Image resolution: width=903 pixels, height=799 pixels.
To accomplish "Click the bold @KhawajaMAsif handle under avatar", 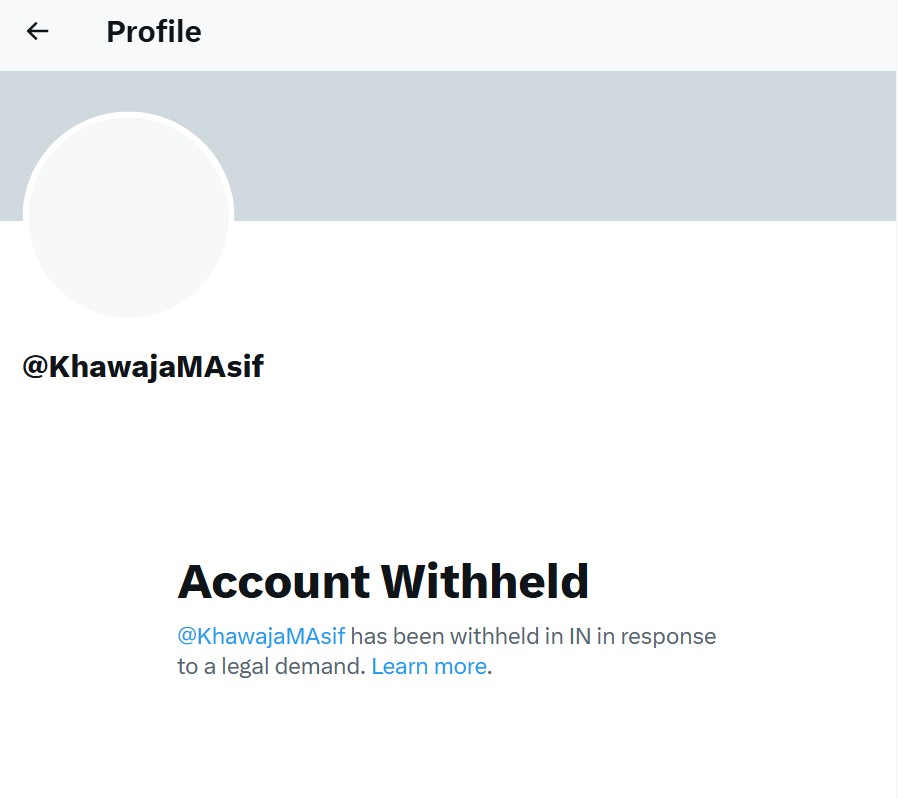I will point(143,367).
